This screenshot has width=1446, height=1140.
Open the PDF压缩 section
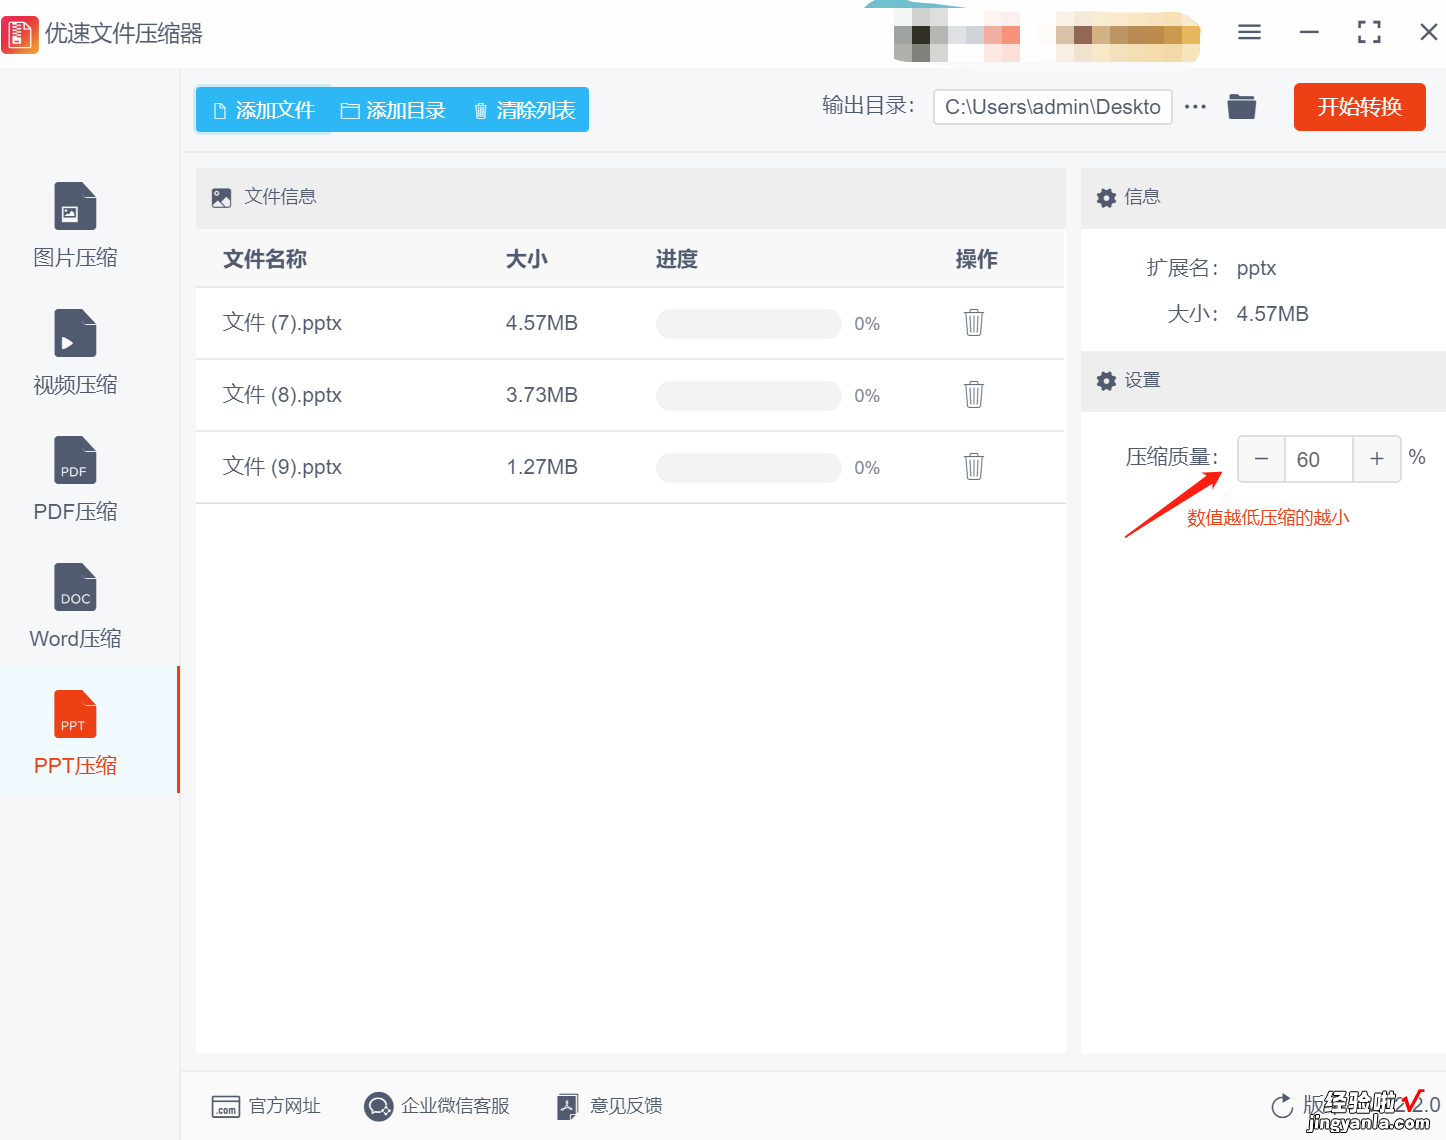click(x=75, y=480)
